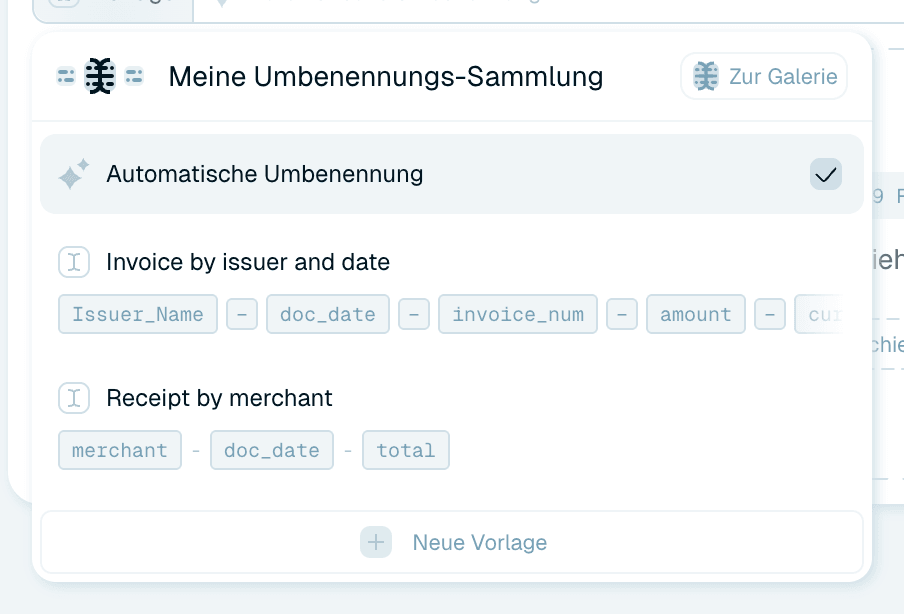This screenshot has width=904, height=614.
Task: Select the invoice_num token
Action: click(x=518, y=314)
